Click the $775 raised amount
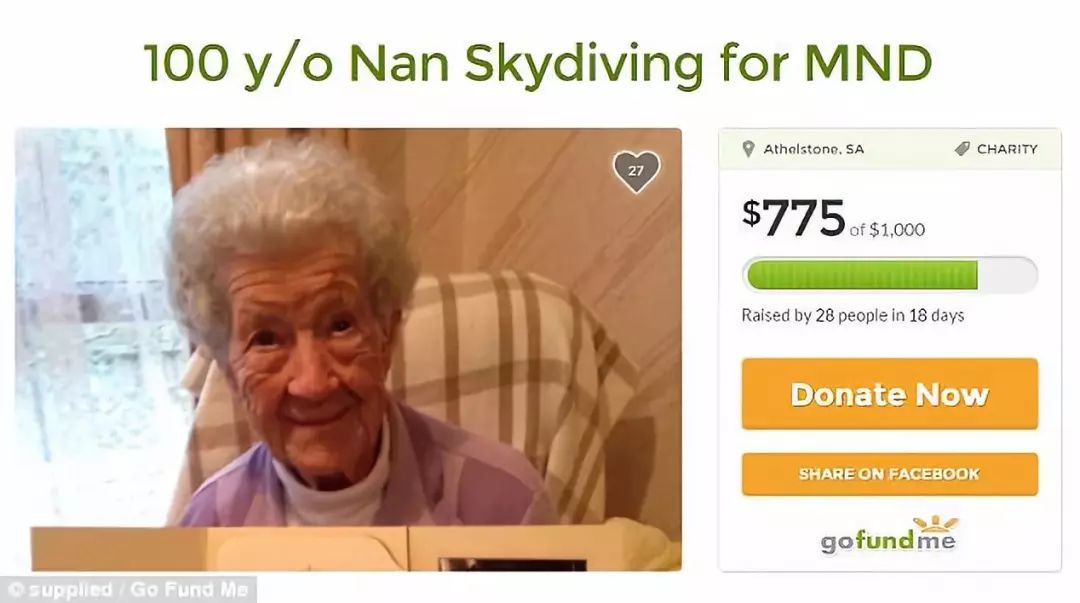The width and height of the screenshot is (1080, 603). 793,218
